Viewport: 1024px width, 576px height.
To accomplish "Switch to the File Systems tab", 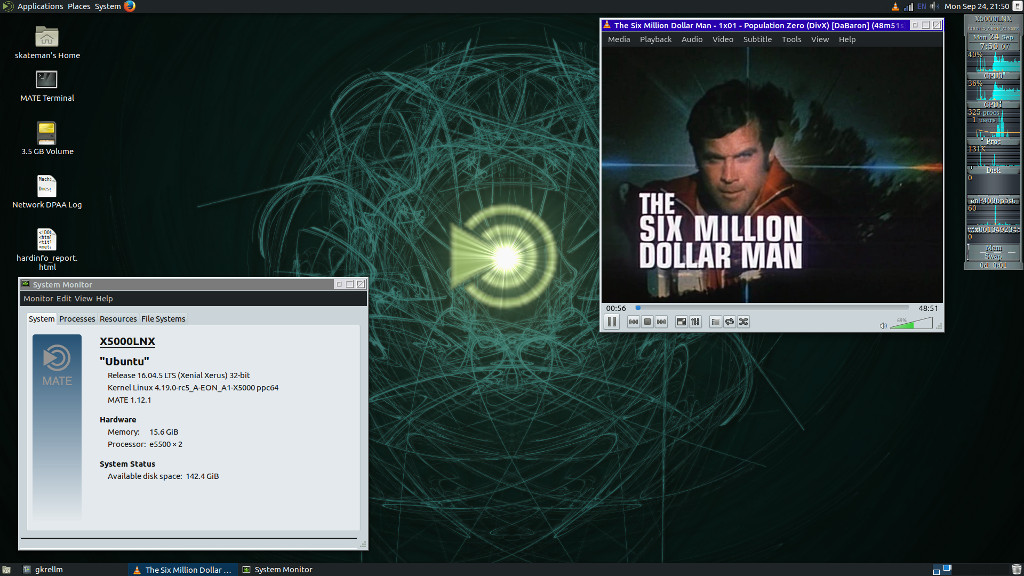I will pyautogui.click(x=163, y=319).
